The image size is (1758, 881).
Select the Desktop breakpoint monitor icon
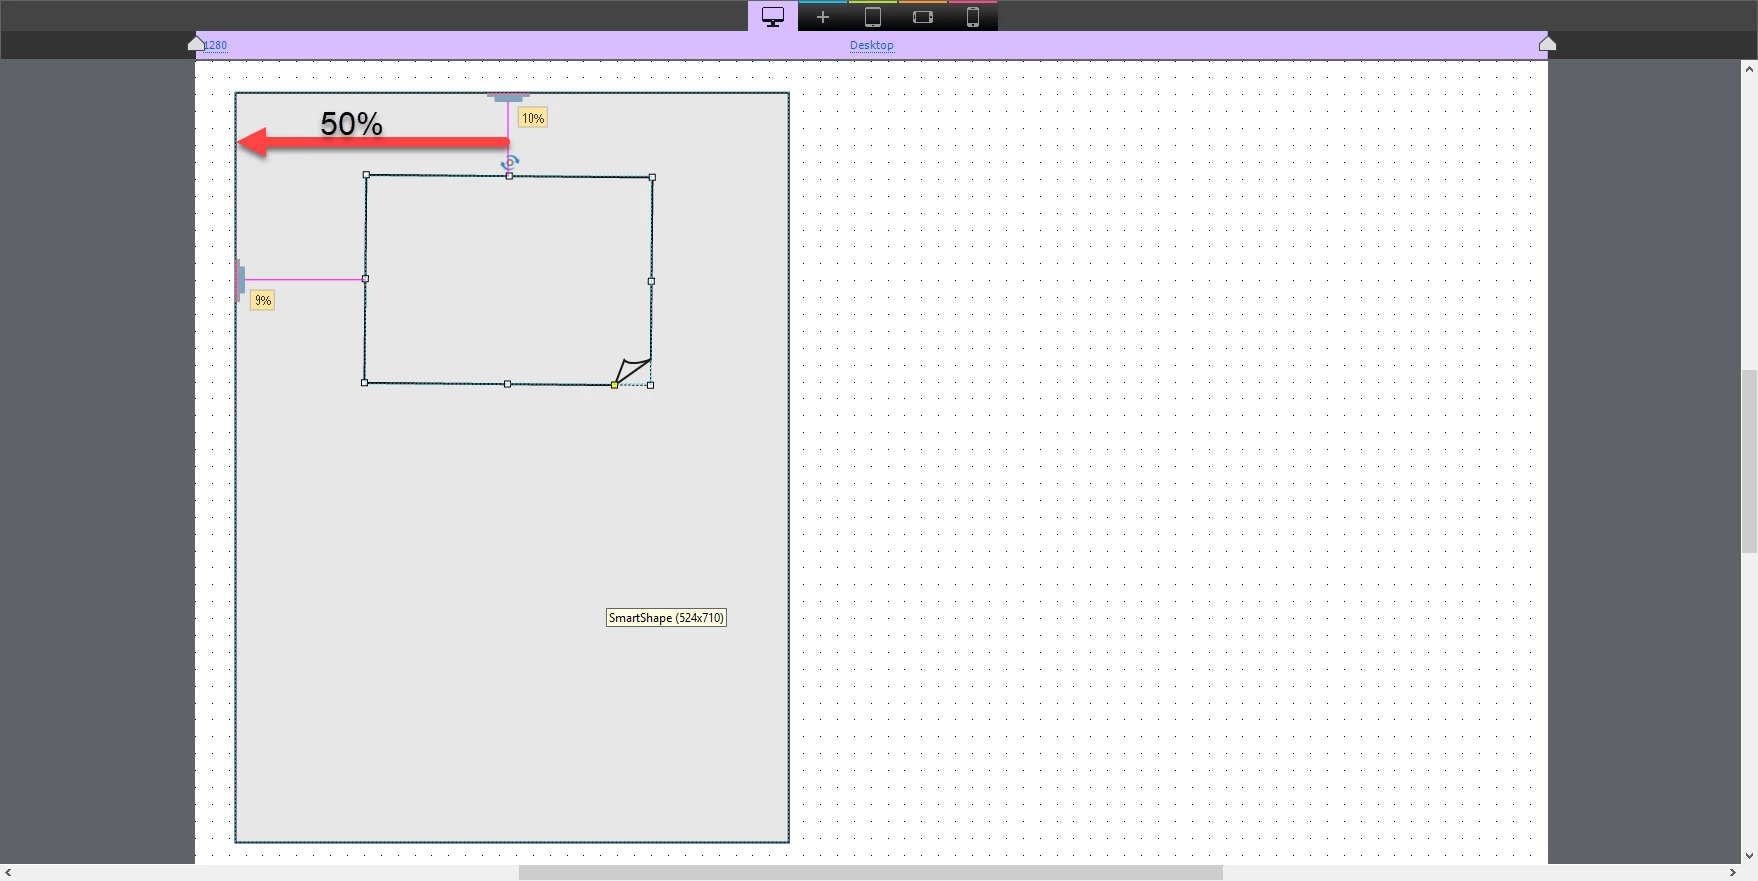coord(773,17)
